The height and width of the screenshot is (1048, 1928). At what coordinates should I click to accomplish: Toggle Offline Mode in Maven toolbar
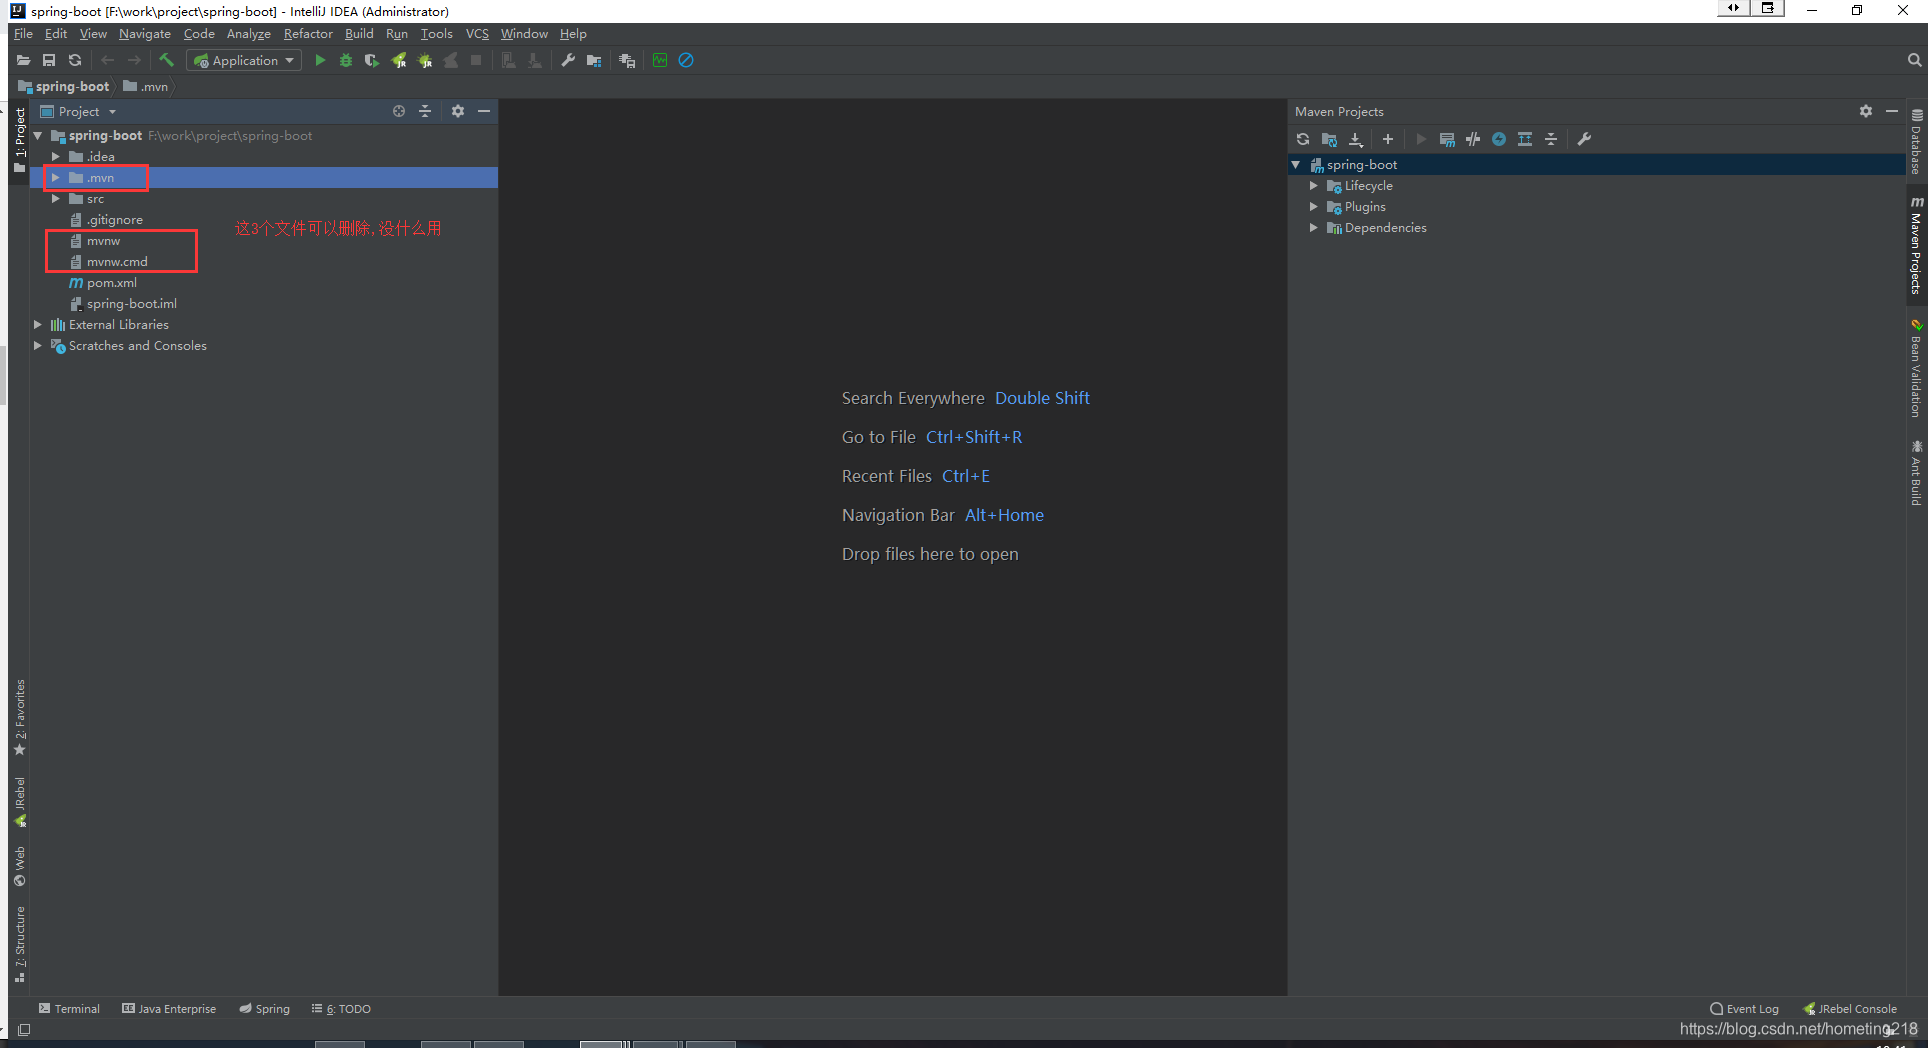pos(1473,140)
